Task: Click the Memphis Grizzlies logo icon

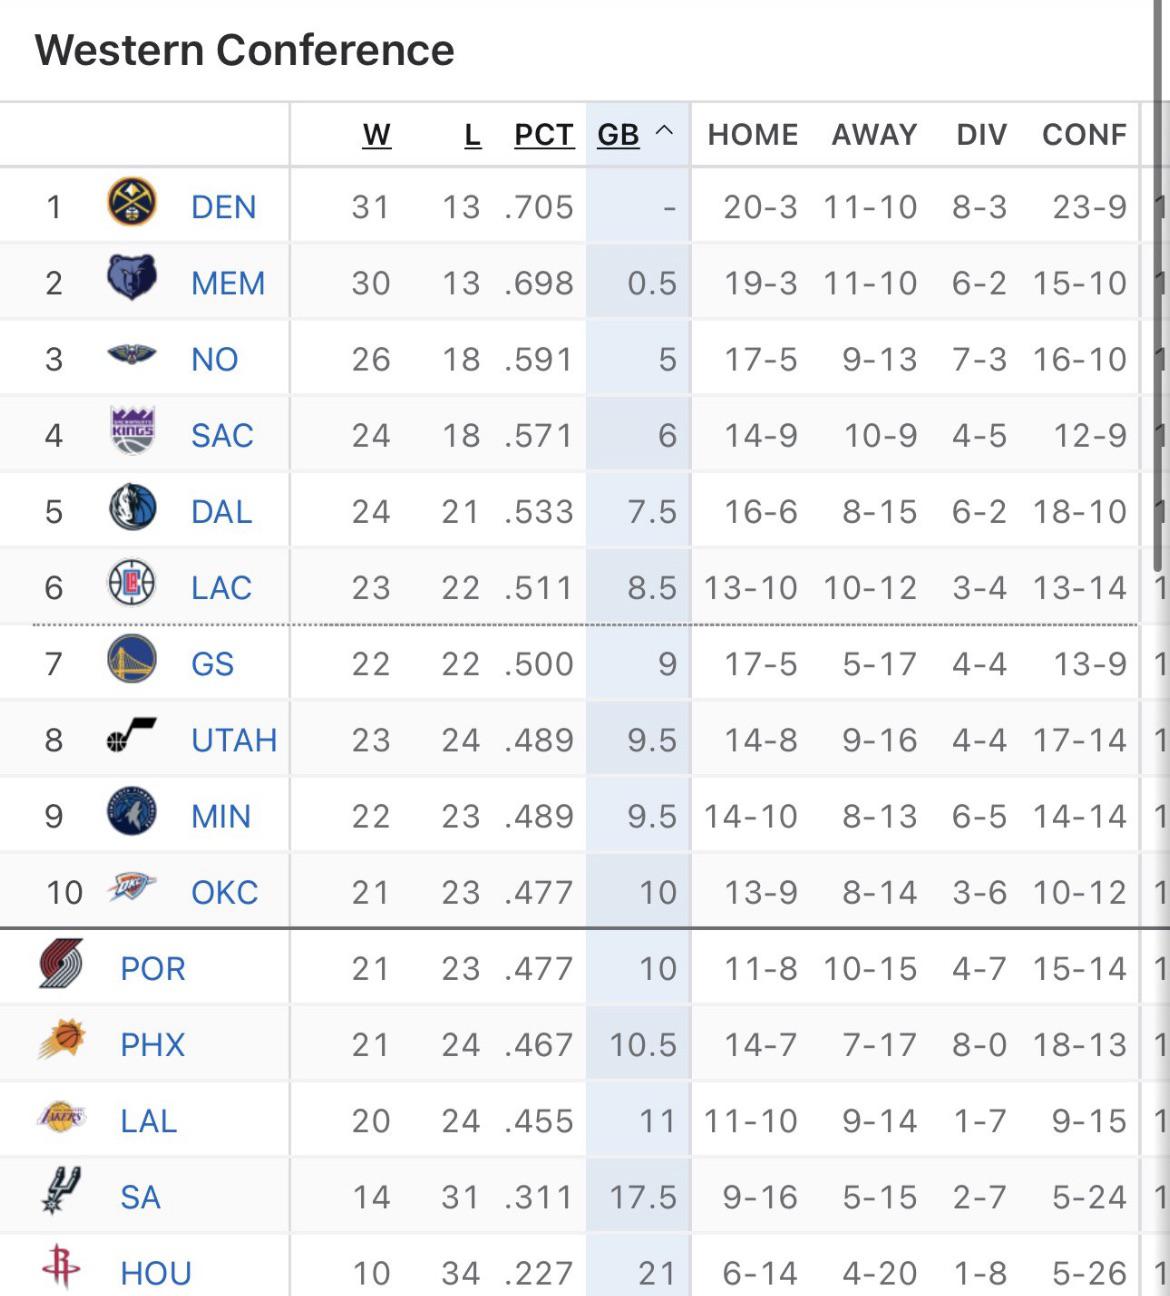Action: [x=131, y=279]
